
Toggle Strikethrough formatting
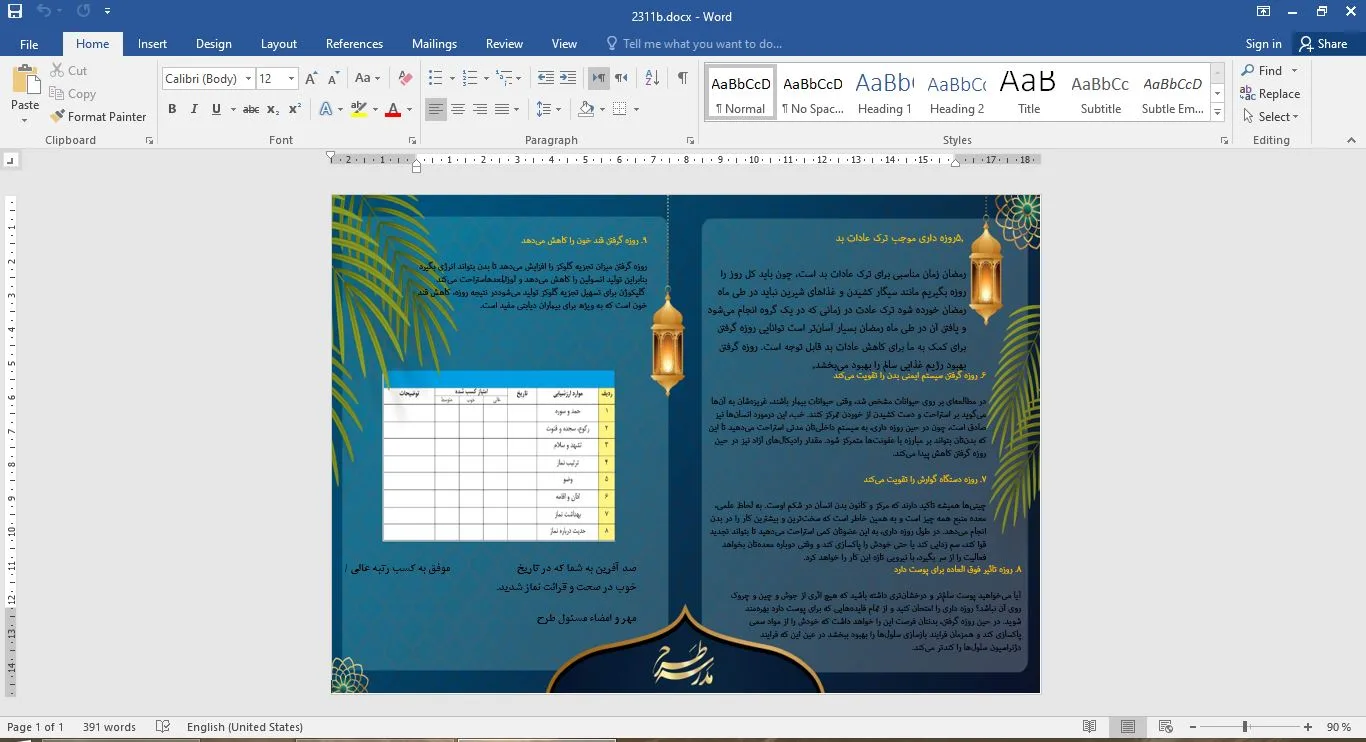point(250,109)
